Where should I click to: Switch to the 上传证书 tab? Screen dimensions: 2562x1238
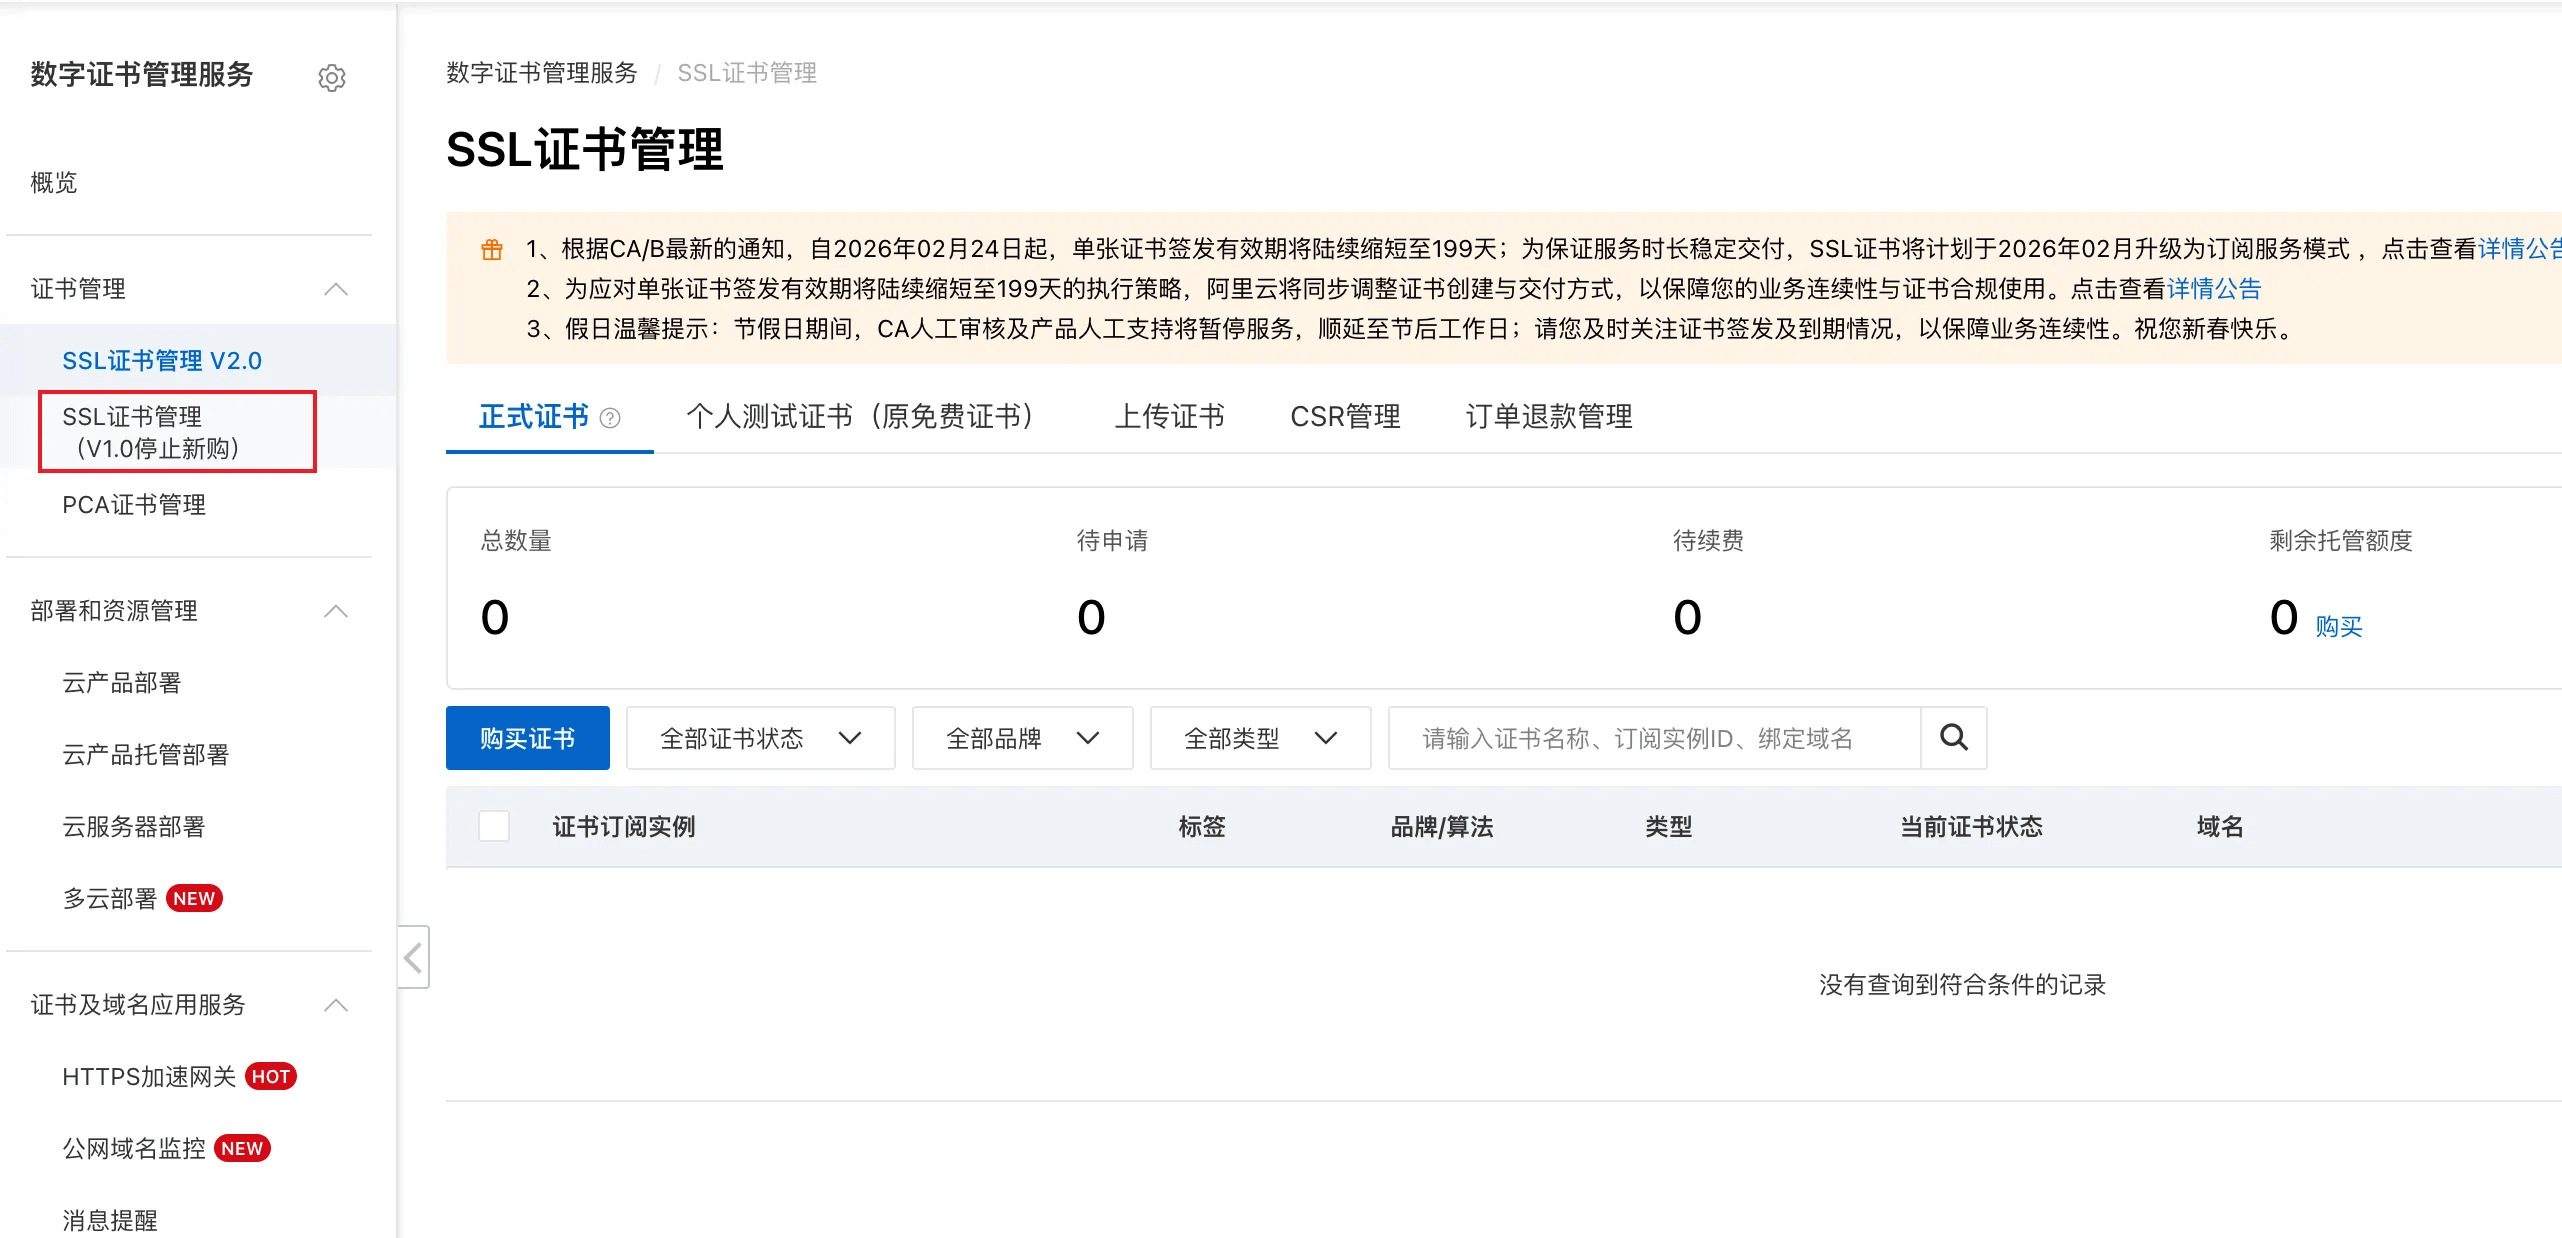(x=1169, y=416)
